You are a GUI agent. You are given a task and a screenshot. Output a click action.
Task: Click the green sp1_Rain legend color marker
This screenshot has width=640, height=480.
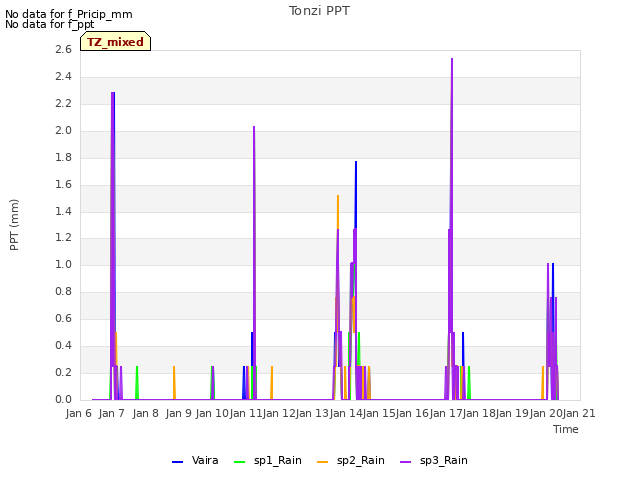(240, 462)
